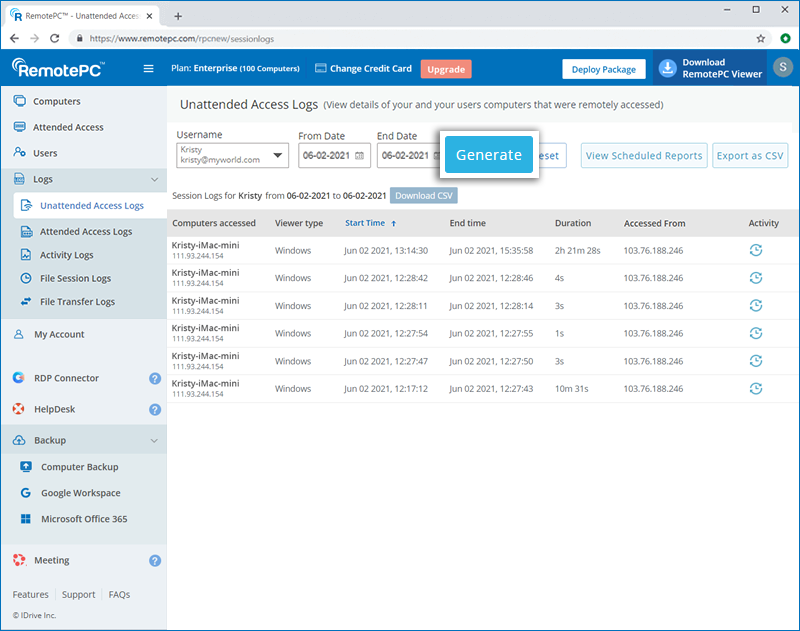800x631 pixels.
Task: Bookmark this page with the star icon
Action: point(761,39)
